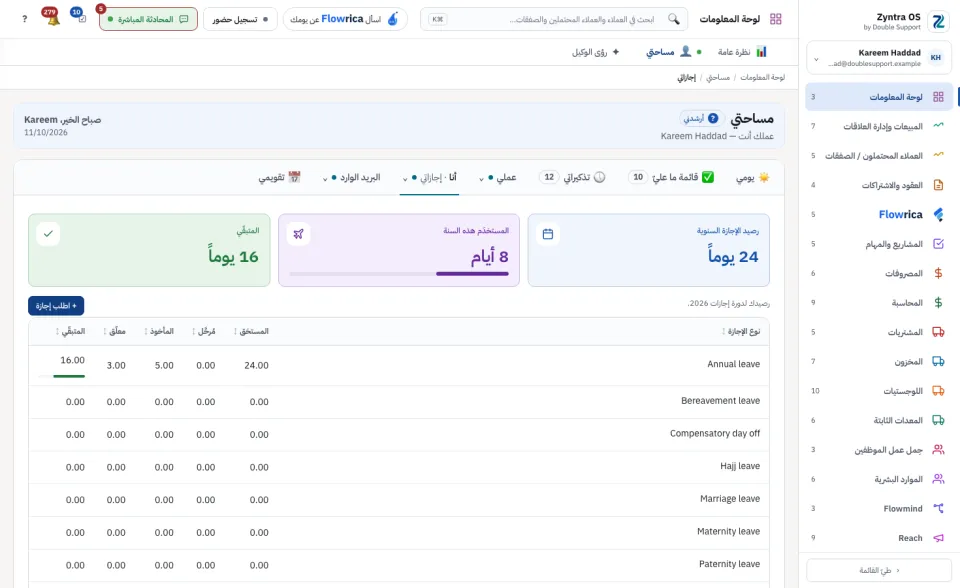Click the human resources people icon

[938, 479]
